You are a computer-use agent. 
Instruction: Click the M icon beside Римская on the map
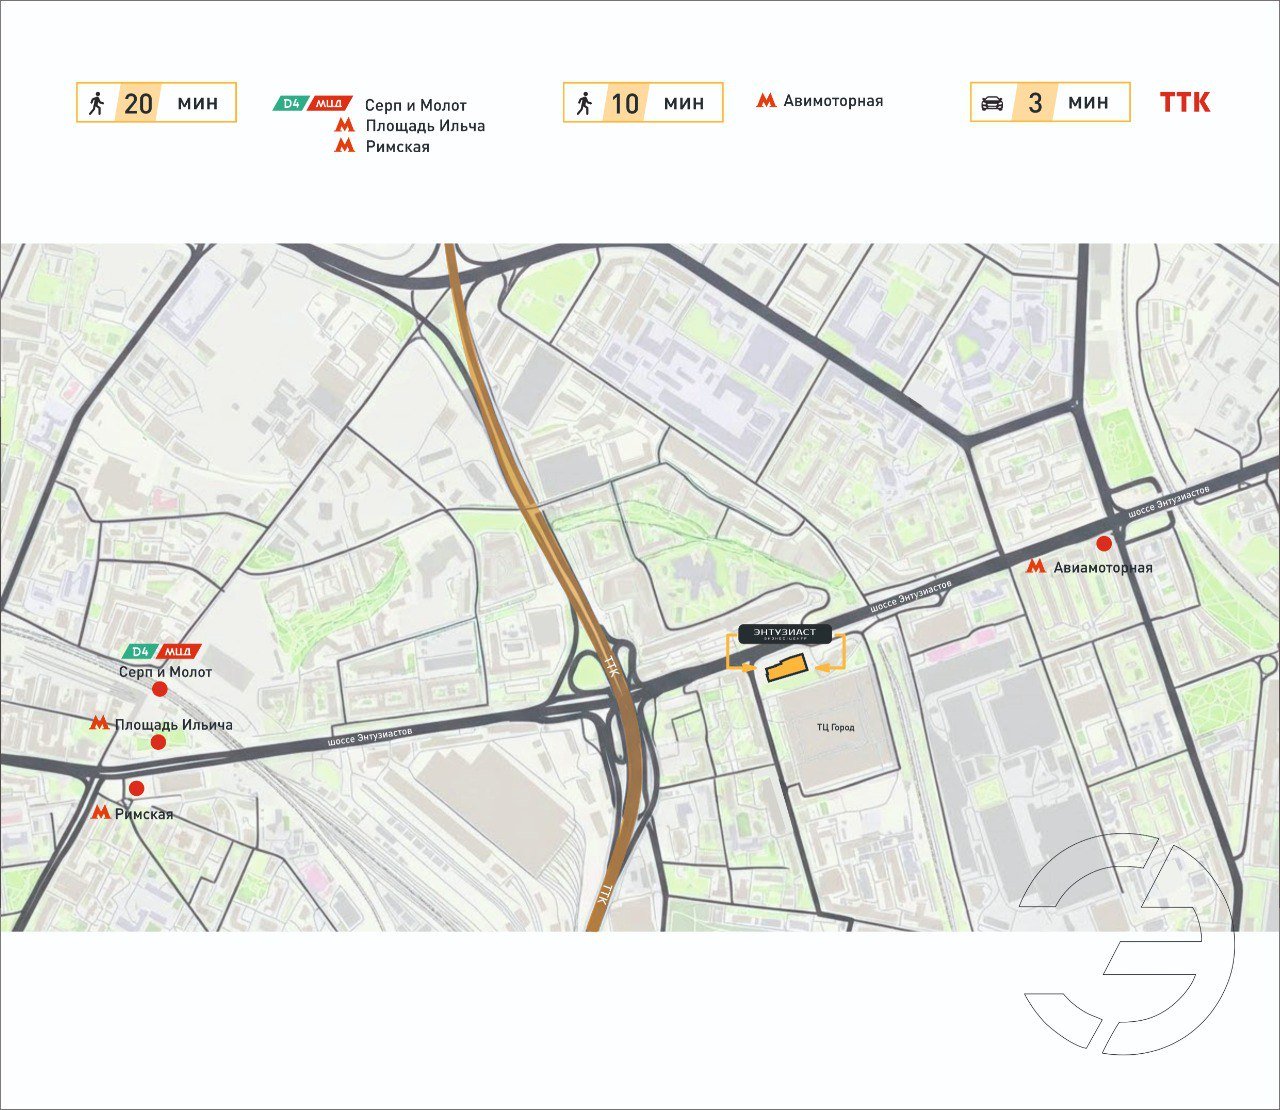pyautogui.click(x=102, y=812)
